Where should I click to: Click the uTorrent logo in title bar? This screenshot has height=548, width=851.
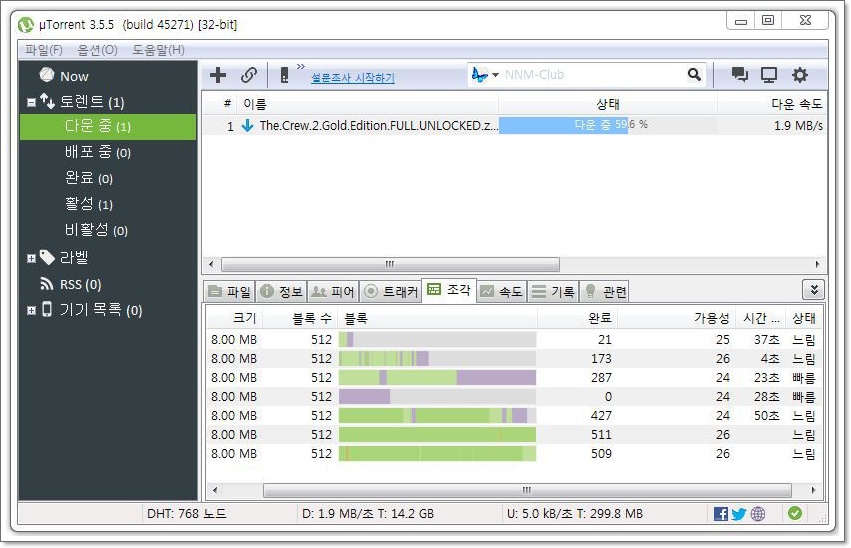click(26, 25)
